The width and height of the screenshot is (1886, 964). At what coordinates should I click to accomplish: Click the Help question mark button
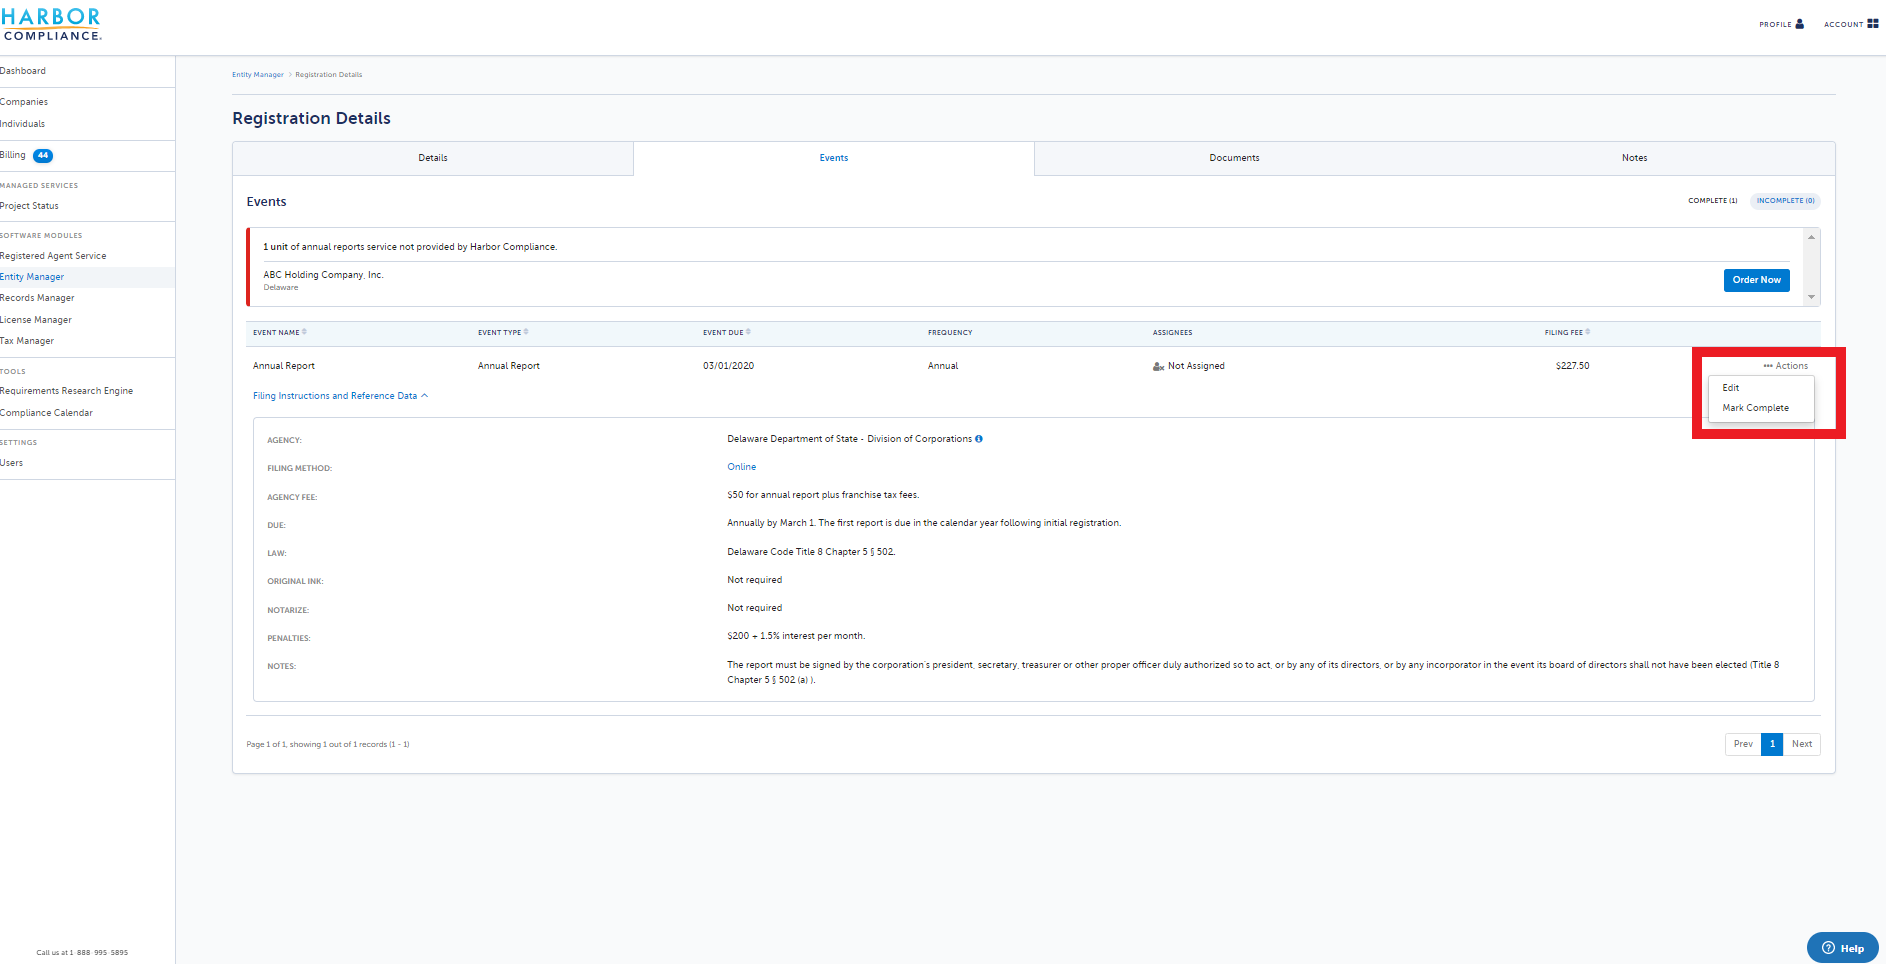(1843, 948)
